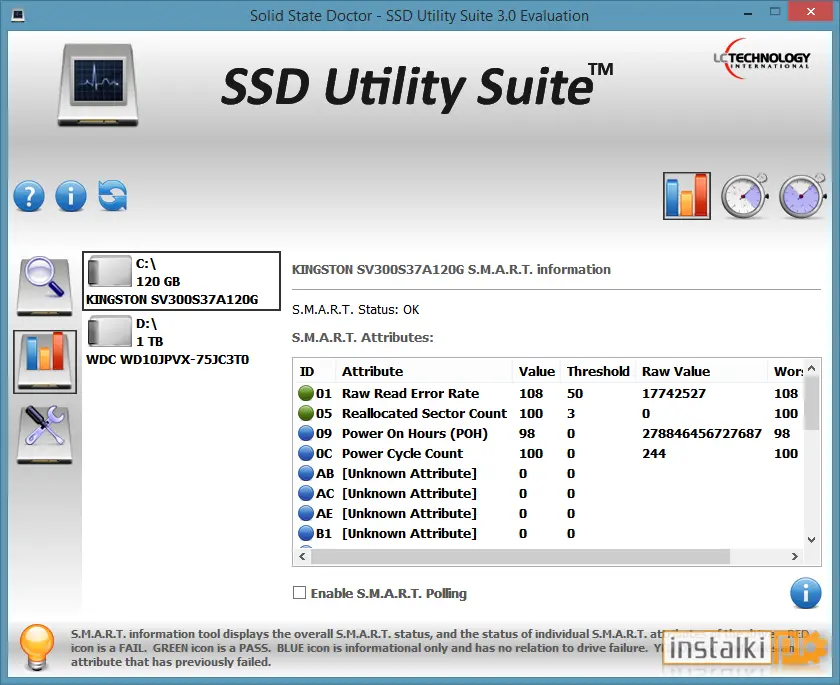The height and width of the screenshot is (685, 840).
Task: Refresh the drive list with the arrows icon
Action: point(112,195)
